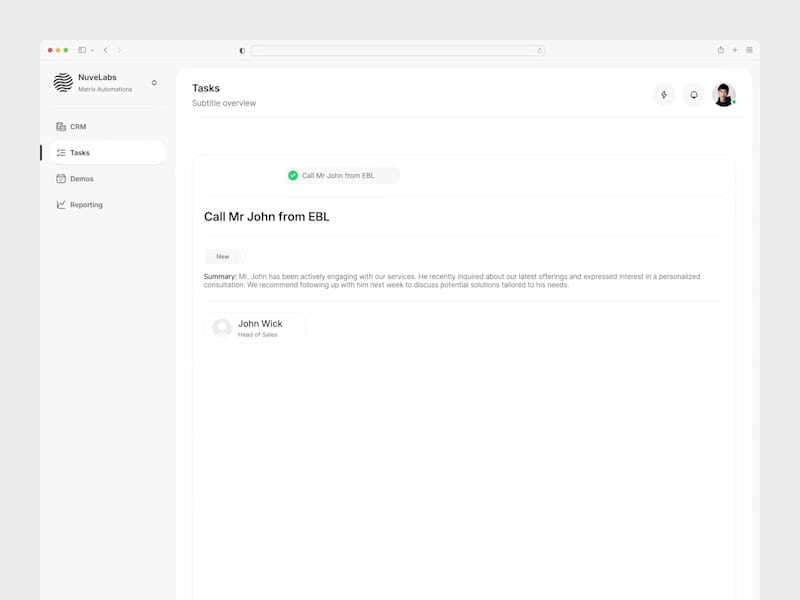Switch to the CRM section

[x=76, y=126]
